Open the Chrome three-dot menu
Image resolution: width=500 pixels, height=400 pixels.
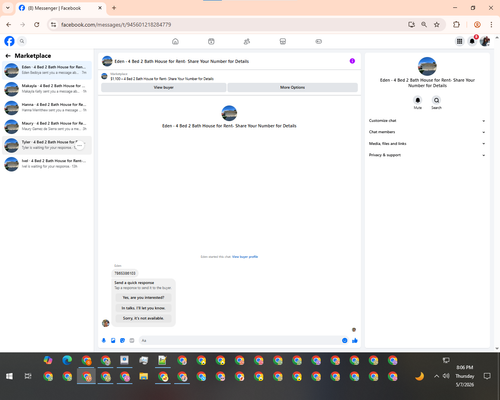(491, 25)
